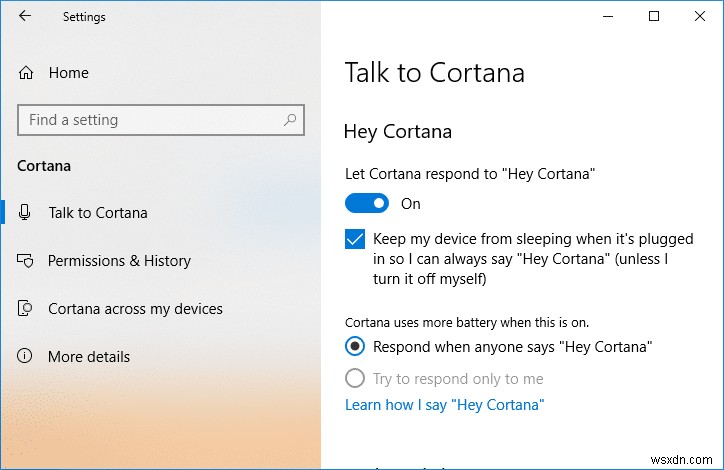Click Let Cortana respond to "Hey Cortana" label
Viewport: 724px width, 470px height.
[470, 174]
